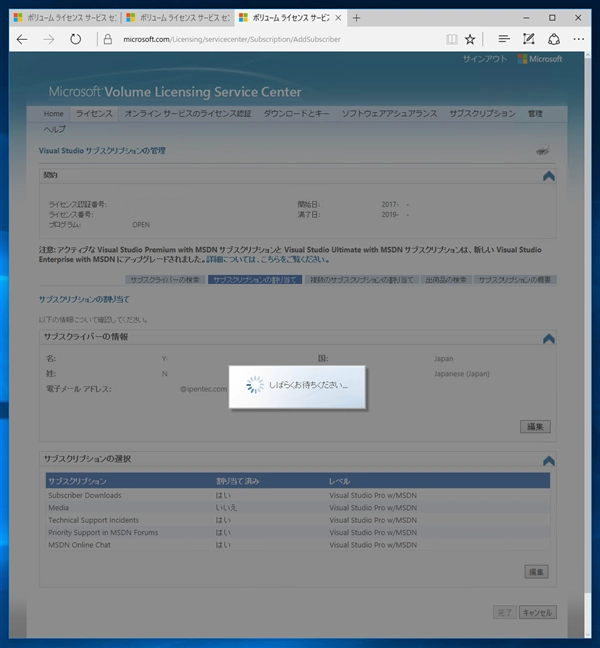This screenshot has height=648, width=600.
Task: Click 編集 button in subscription selection section
Action: [536, 572]
